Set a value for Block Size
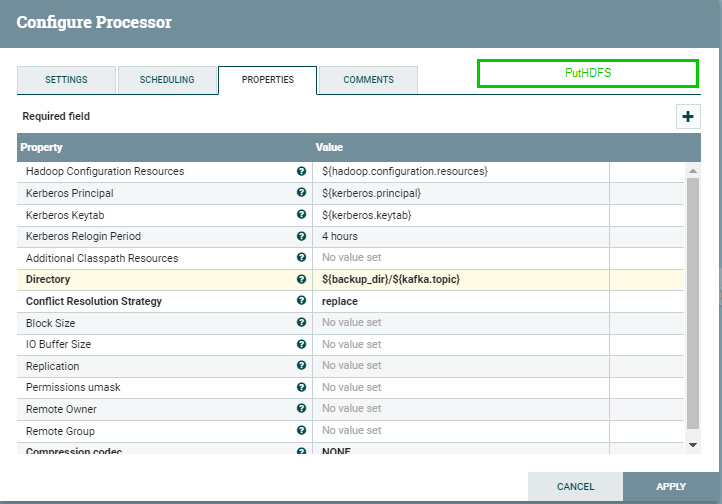 (x=460, y=323)
